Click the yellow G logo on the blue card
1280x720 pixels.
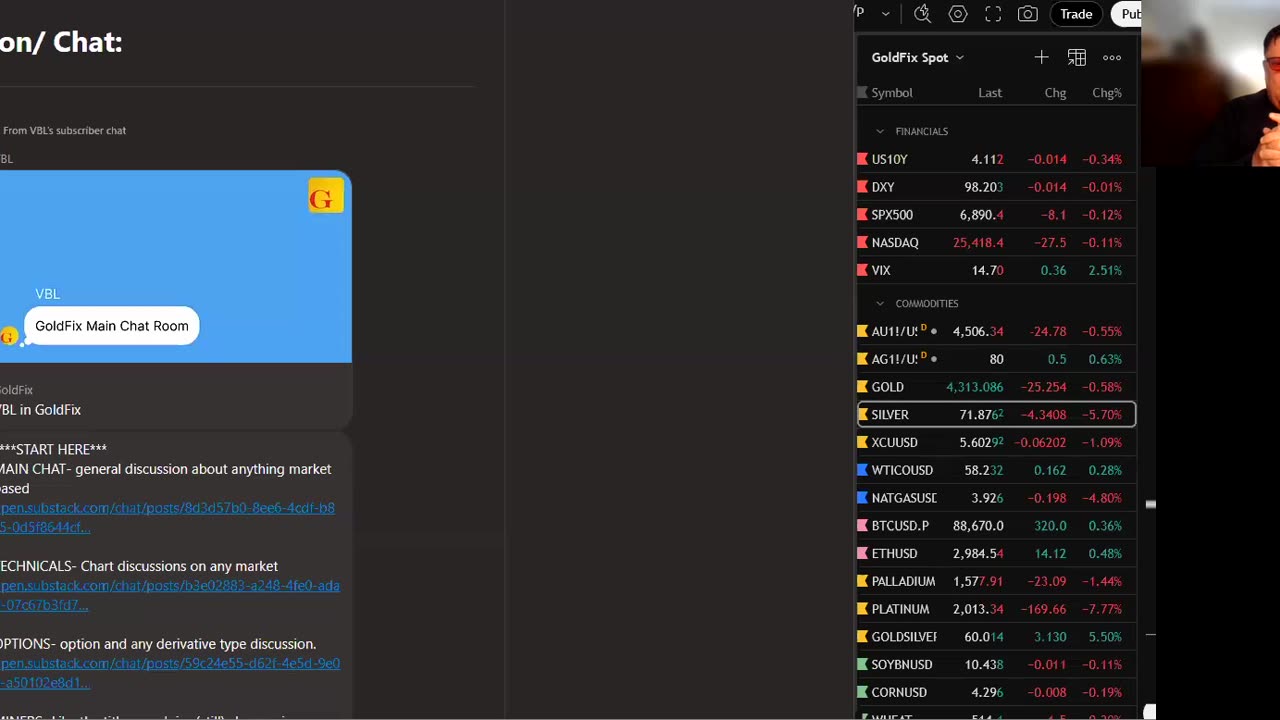click(326, 197)
